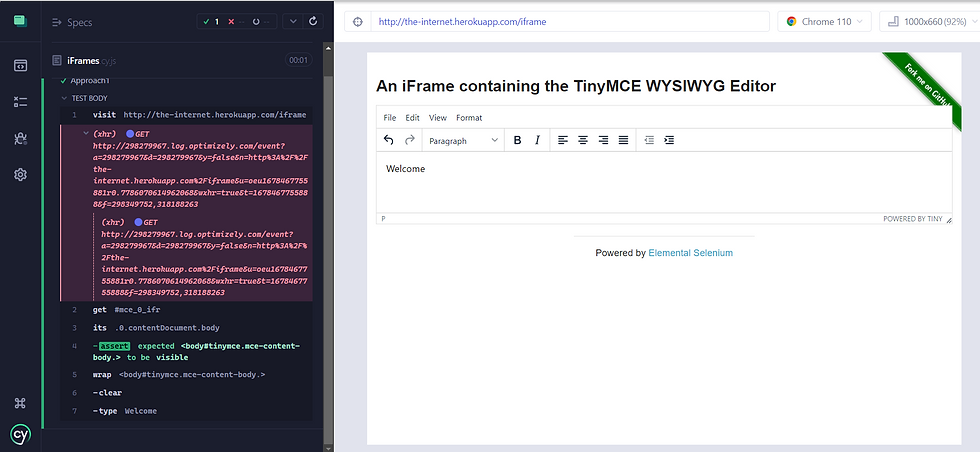This screenshot has width=980, height=452.
Task: Open the iFrames spec file name
Action: click(x=83, y=61)
